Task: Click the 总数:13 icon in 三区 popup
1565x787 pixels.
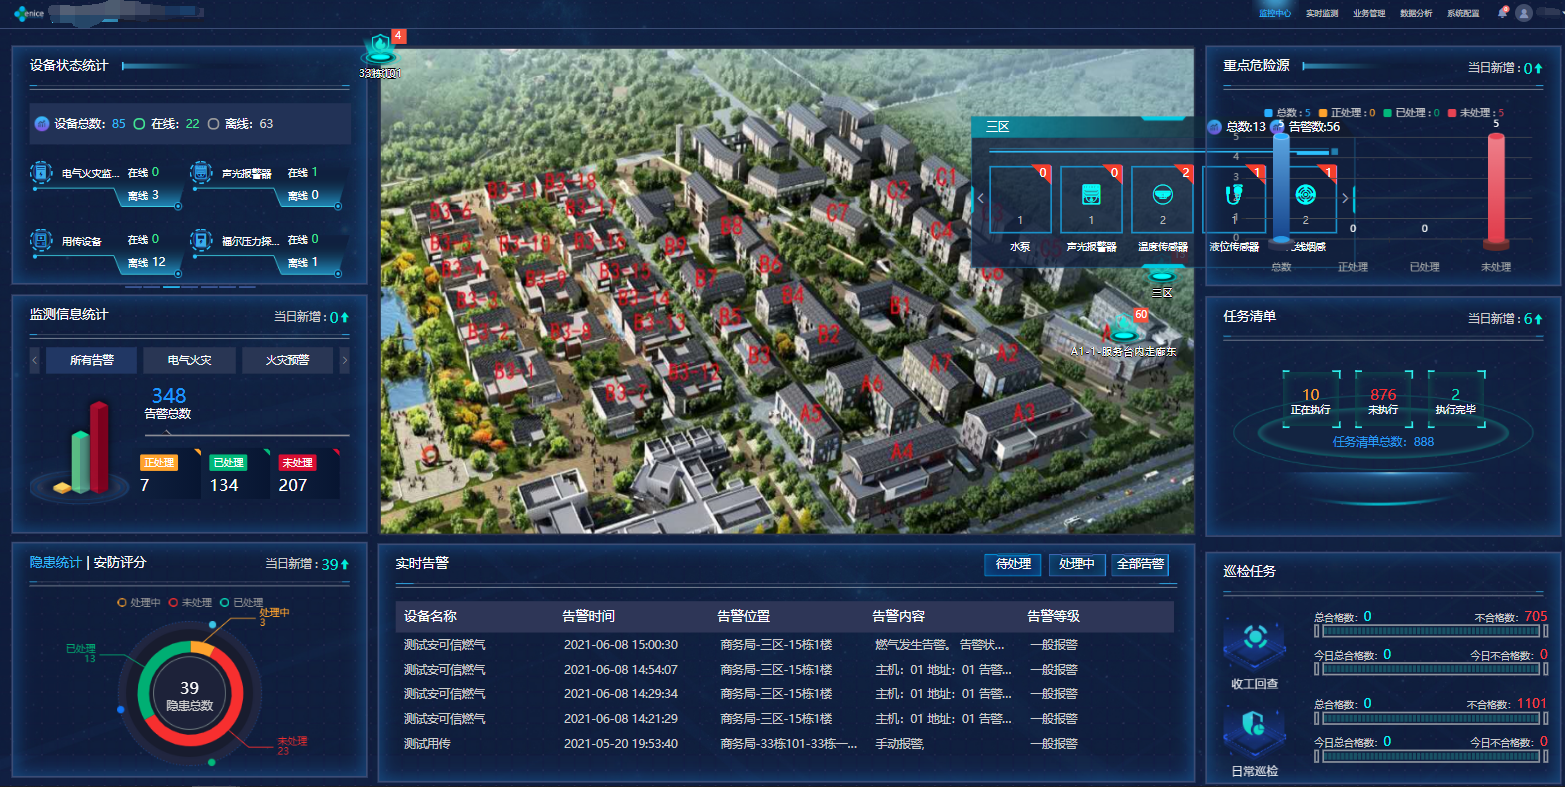Action: [x=1214, y=127]
